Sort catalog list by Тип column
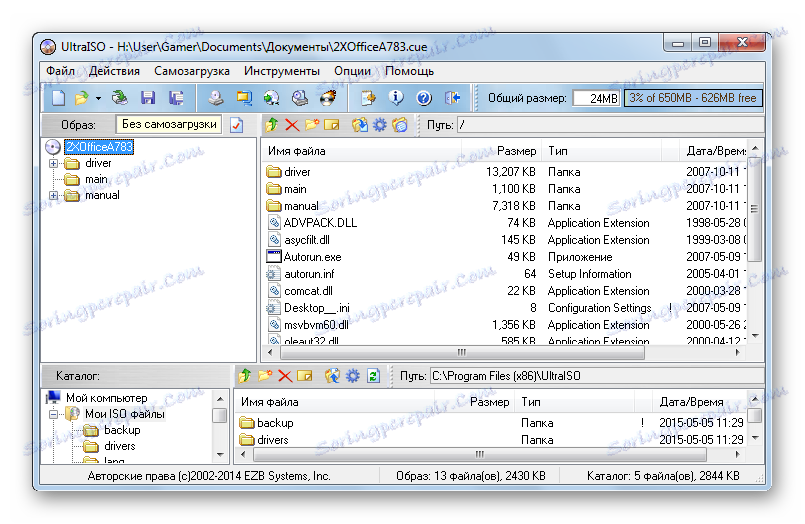 (575, 402)
